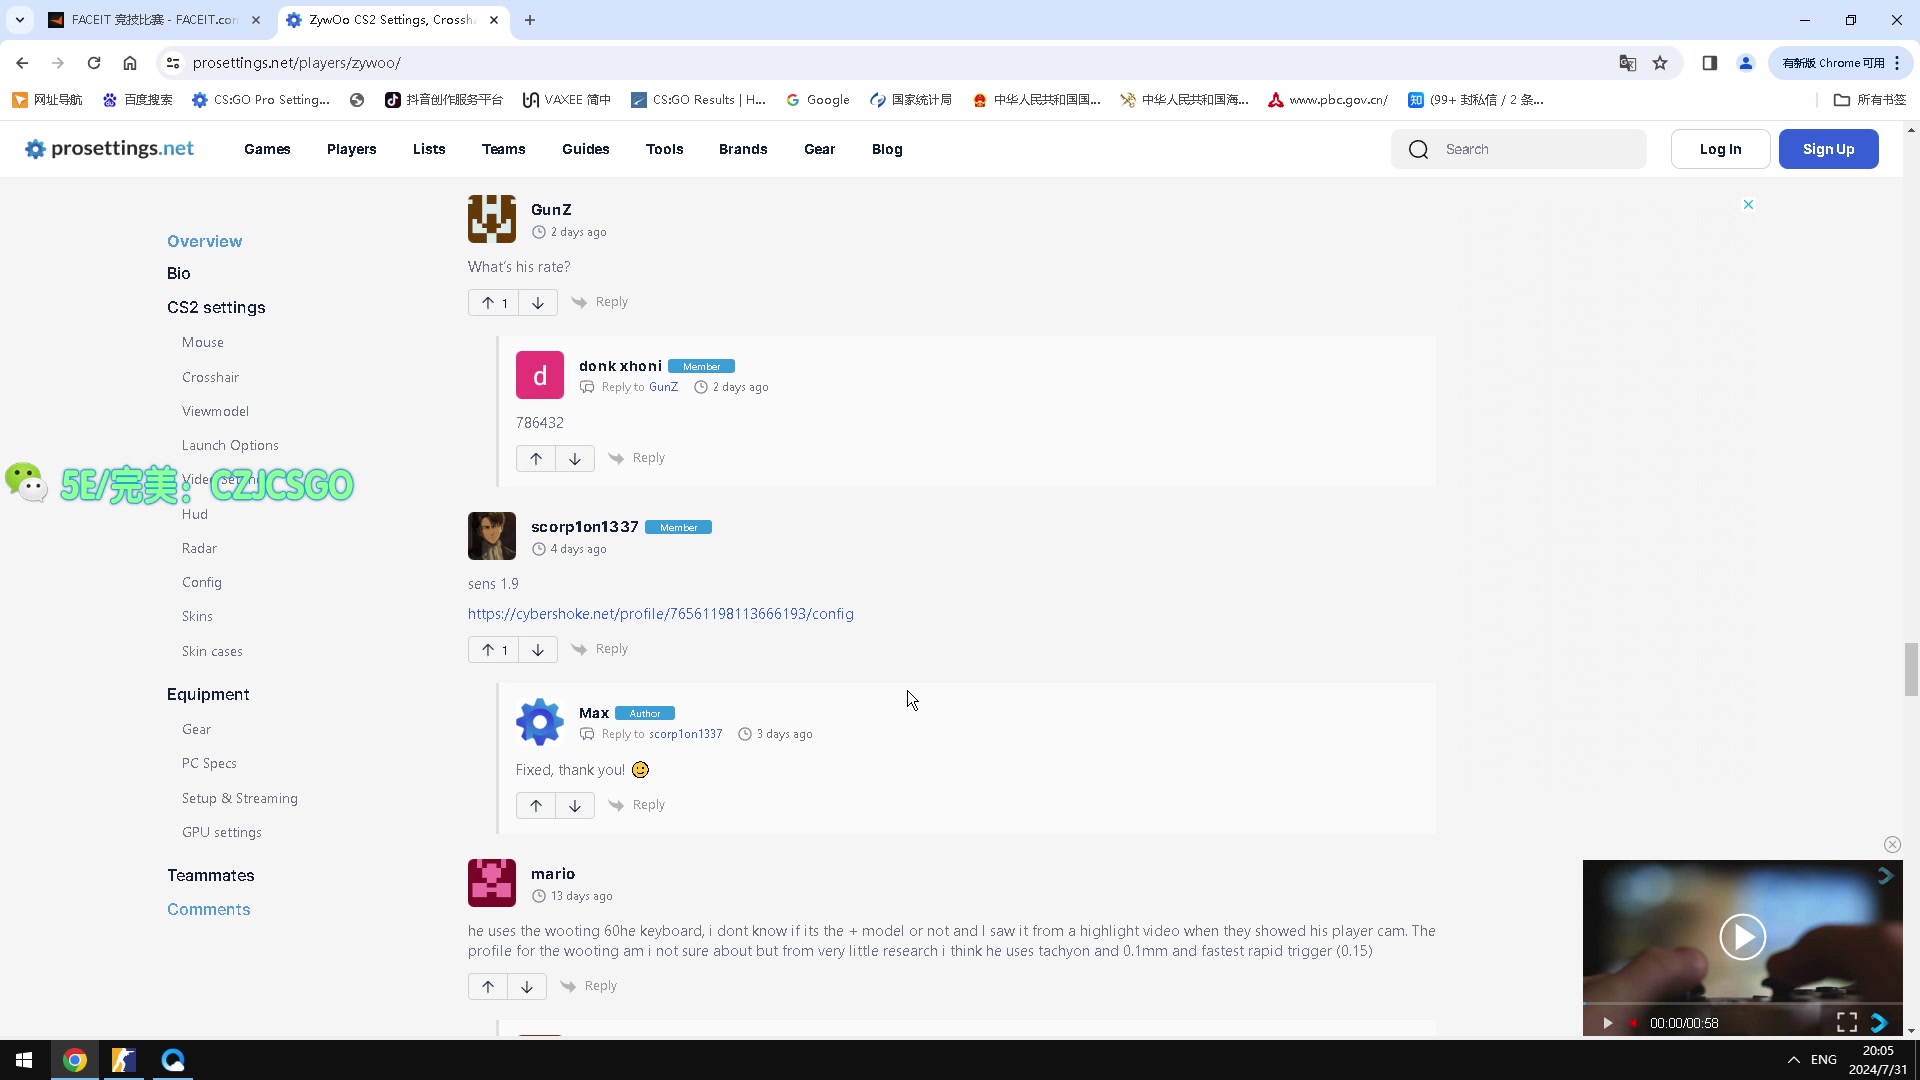Click the CS2 settings sidebar section
Image resolution: width=1920 pixels, height=1080 pixels.
pos(215,307)
